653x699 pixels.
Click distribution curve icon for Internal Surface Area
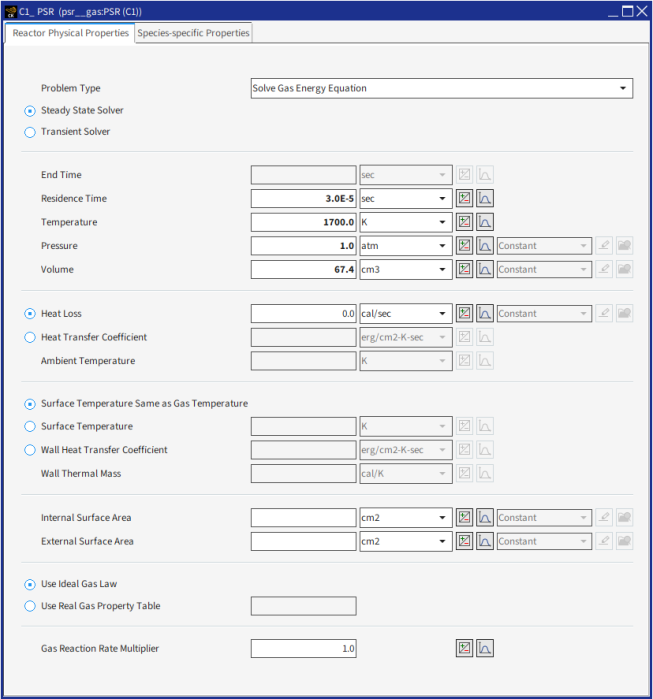(x=485, y=518)
